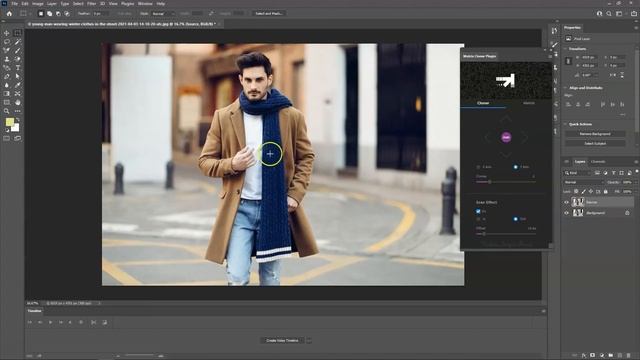Viewport: 640px width, 360px height.
Task: Hide the Background layer eye icon
Action: tap(567, 213)
